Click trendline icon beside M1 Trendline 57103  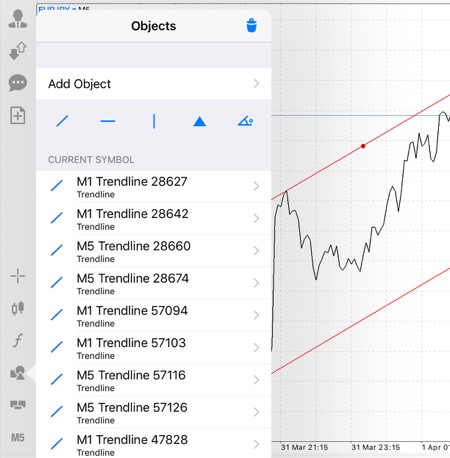(57, 347)
